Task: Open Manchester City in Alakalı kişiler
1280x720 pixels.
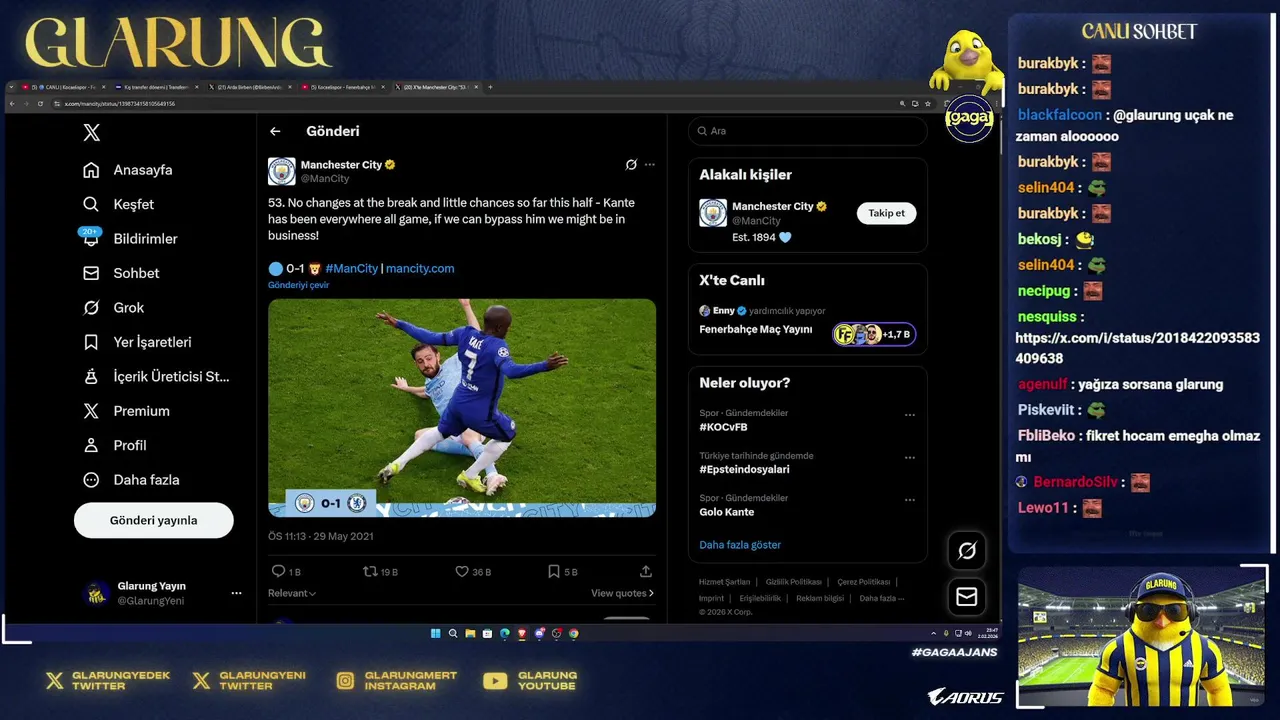Action: coord(772,207)
